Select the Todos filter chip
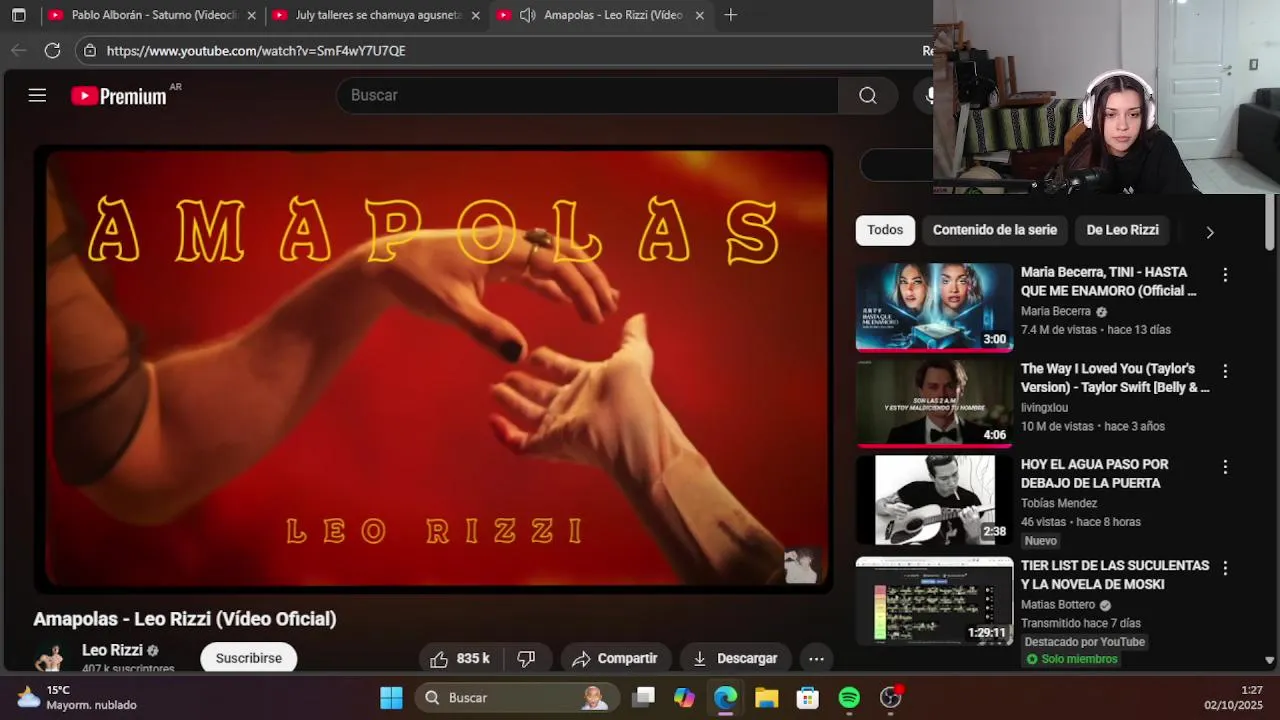 [885, 230]
